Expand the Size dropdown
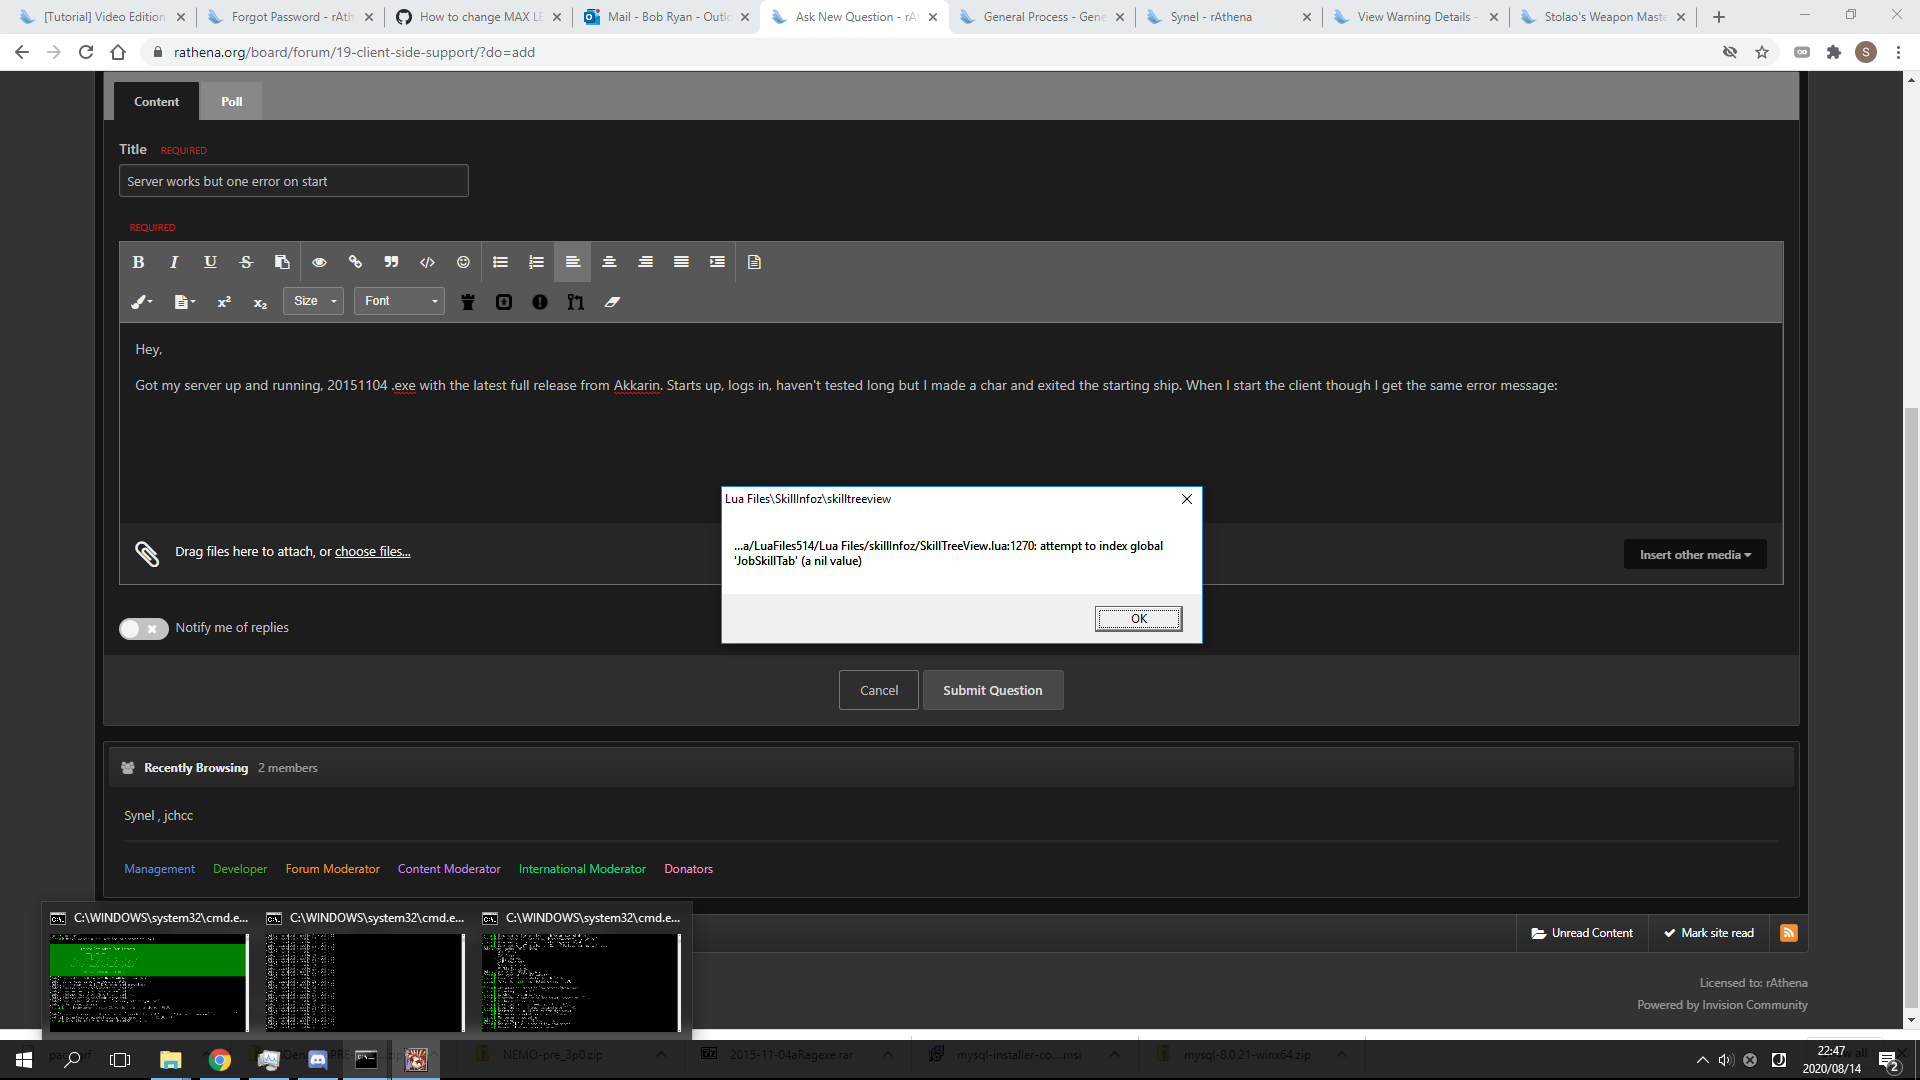Viewport: 1920px width, 1080px height. coord(314,302)
